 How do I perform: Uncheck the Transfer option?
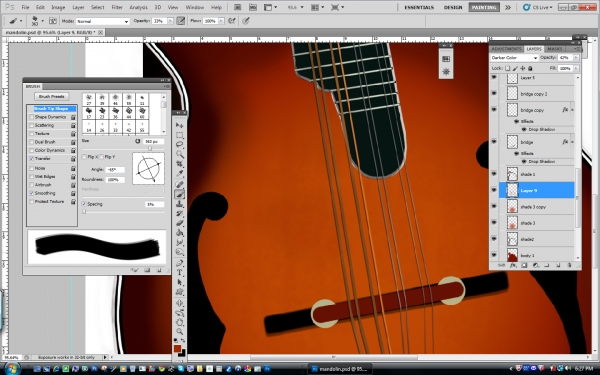pos(31,158)
